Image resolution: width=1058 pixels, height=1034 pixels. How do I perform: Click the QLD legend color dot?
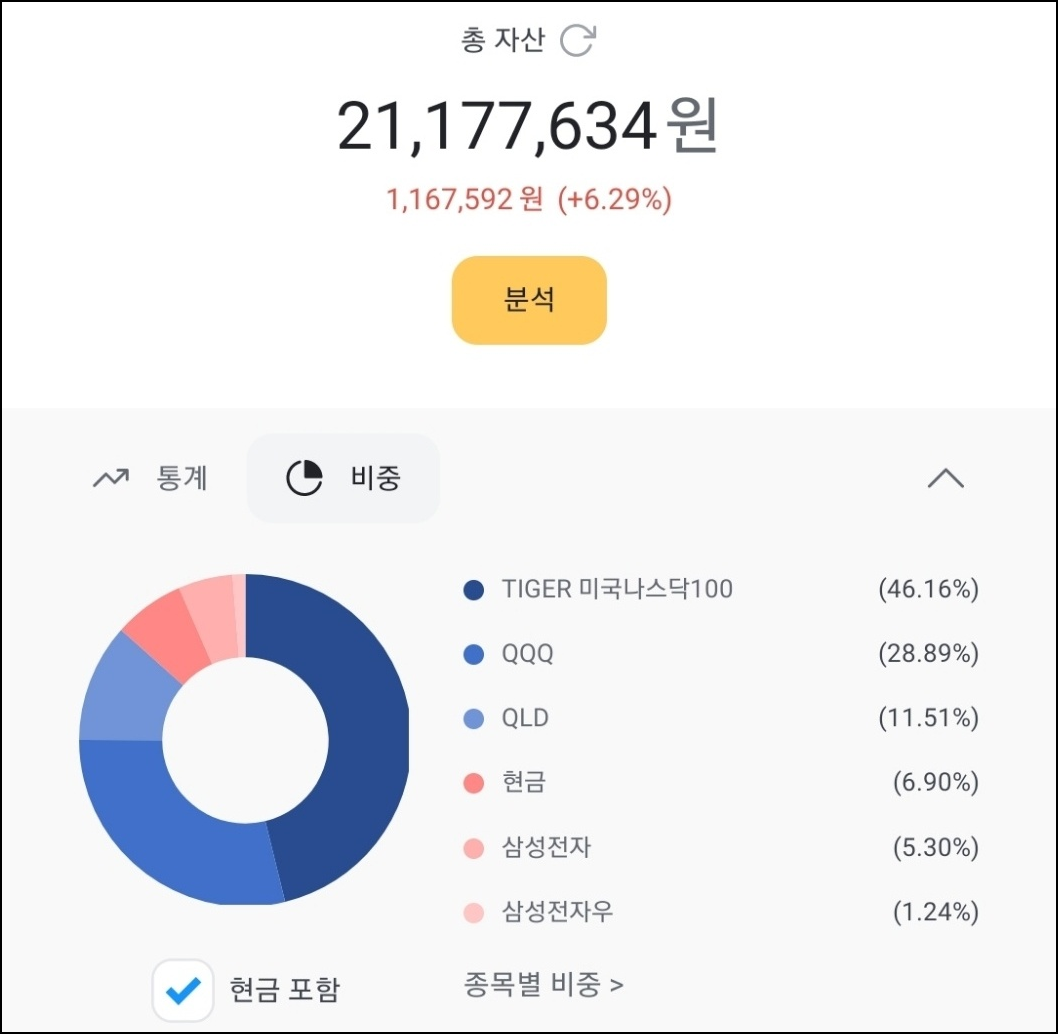click(x=474, y=719)
